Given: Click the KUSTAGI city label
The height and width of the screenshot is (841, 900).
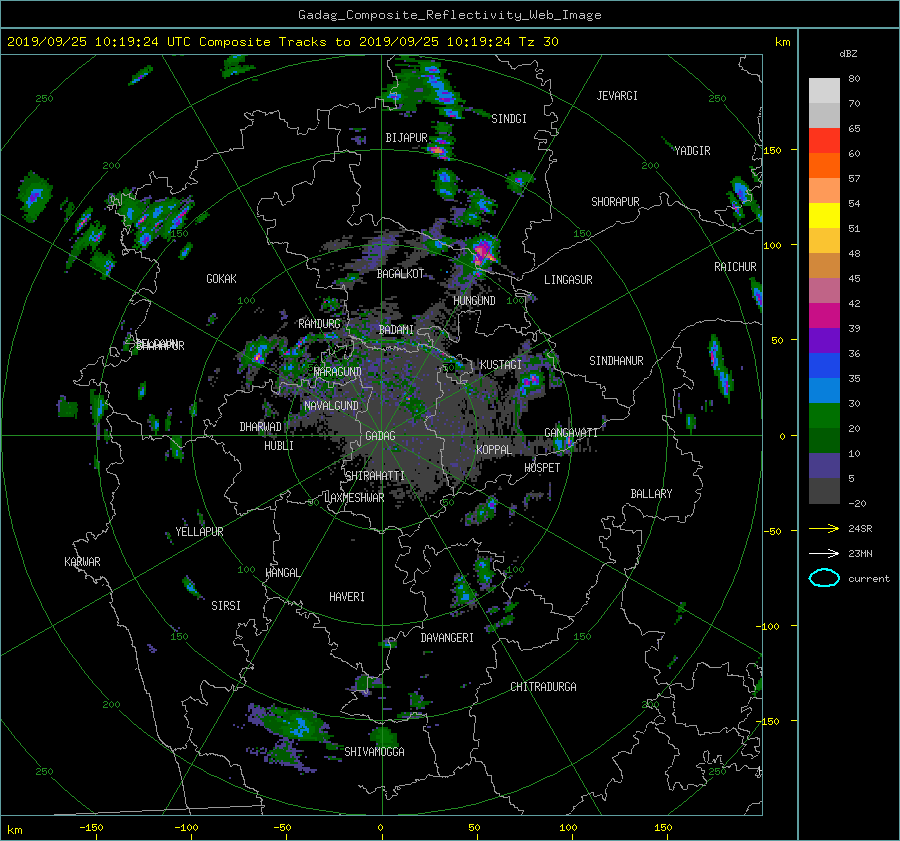Looking at the screenshot, I should point(501,365).
